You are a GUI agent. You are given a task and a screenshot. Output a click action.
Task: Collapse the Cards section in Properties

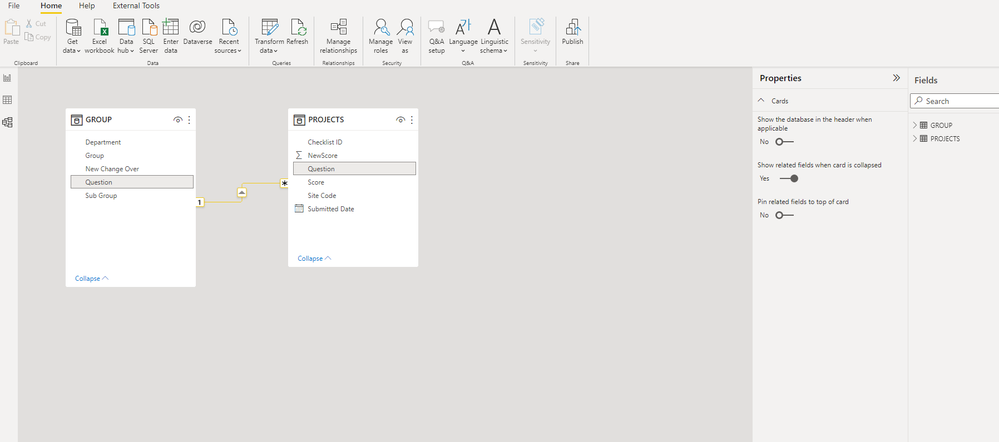[x=761, y=101]
